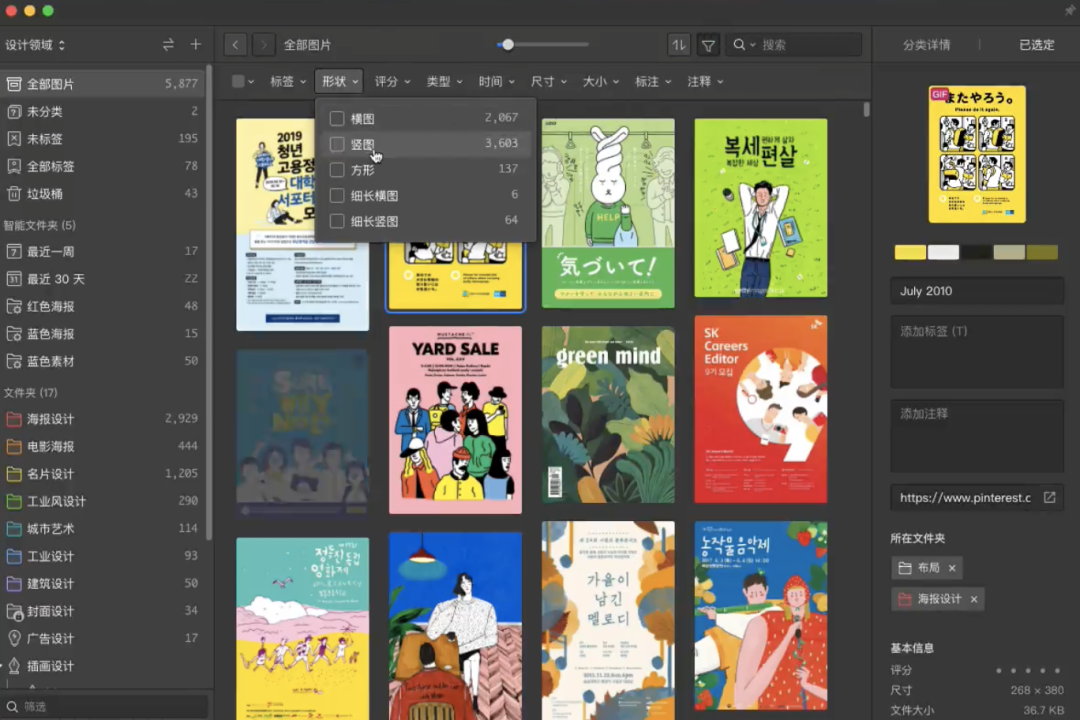The height and width of the screenshot is (720, 1080).
Task: Select the filter funnel icon near search
Action: pyautogui.click(x=708, y=44)
